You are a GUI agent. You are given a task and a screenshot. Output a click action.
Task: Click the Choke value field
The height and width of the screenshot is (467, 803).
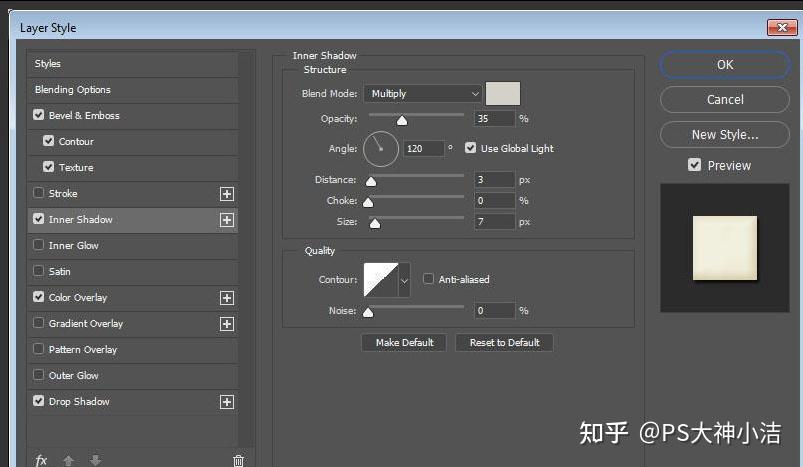coord(494,201)
